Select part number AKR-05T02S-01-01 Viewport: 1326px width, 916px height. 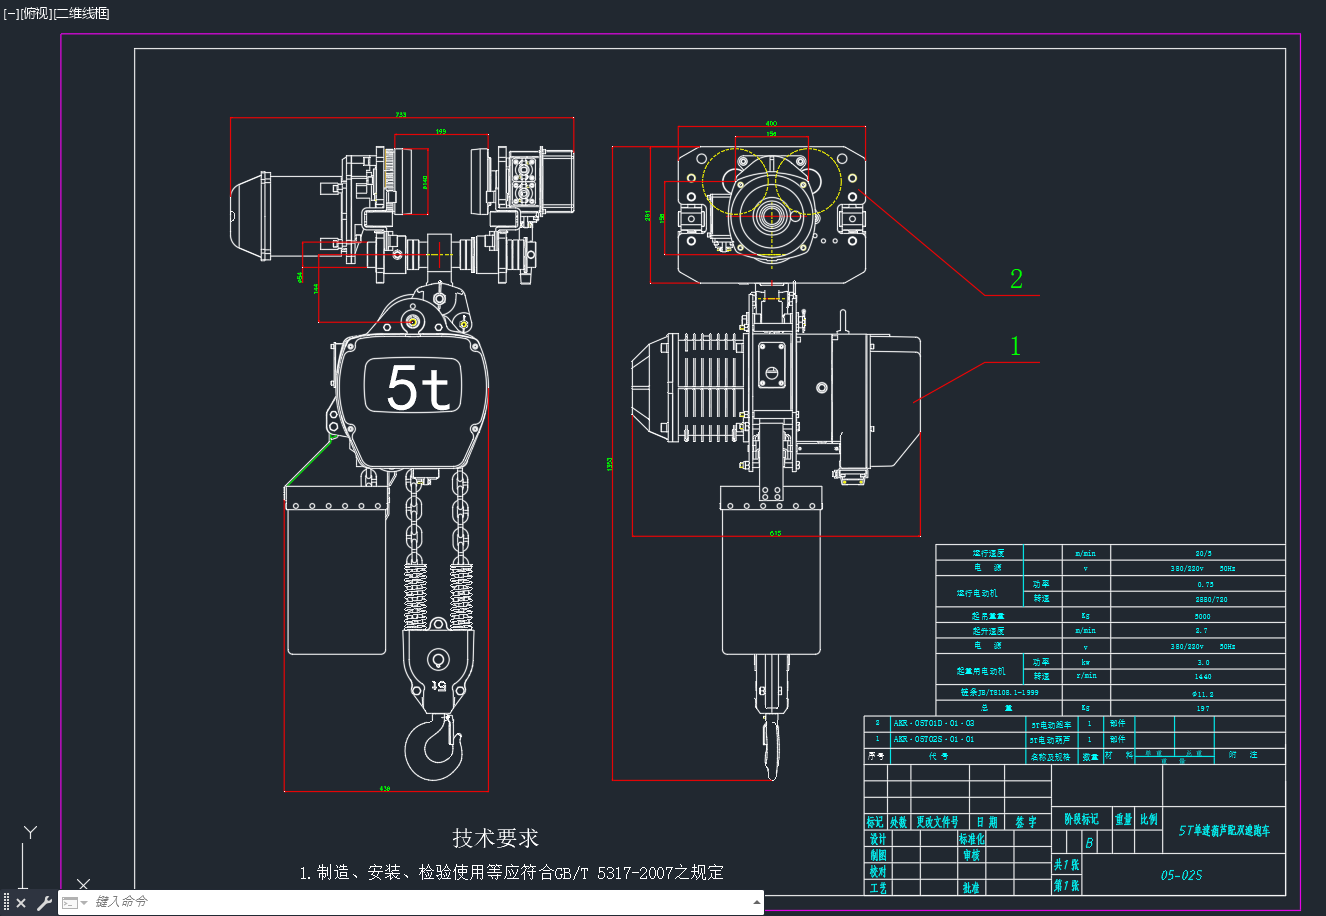(934, 740)
